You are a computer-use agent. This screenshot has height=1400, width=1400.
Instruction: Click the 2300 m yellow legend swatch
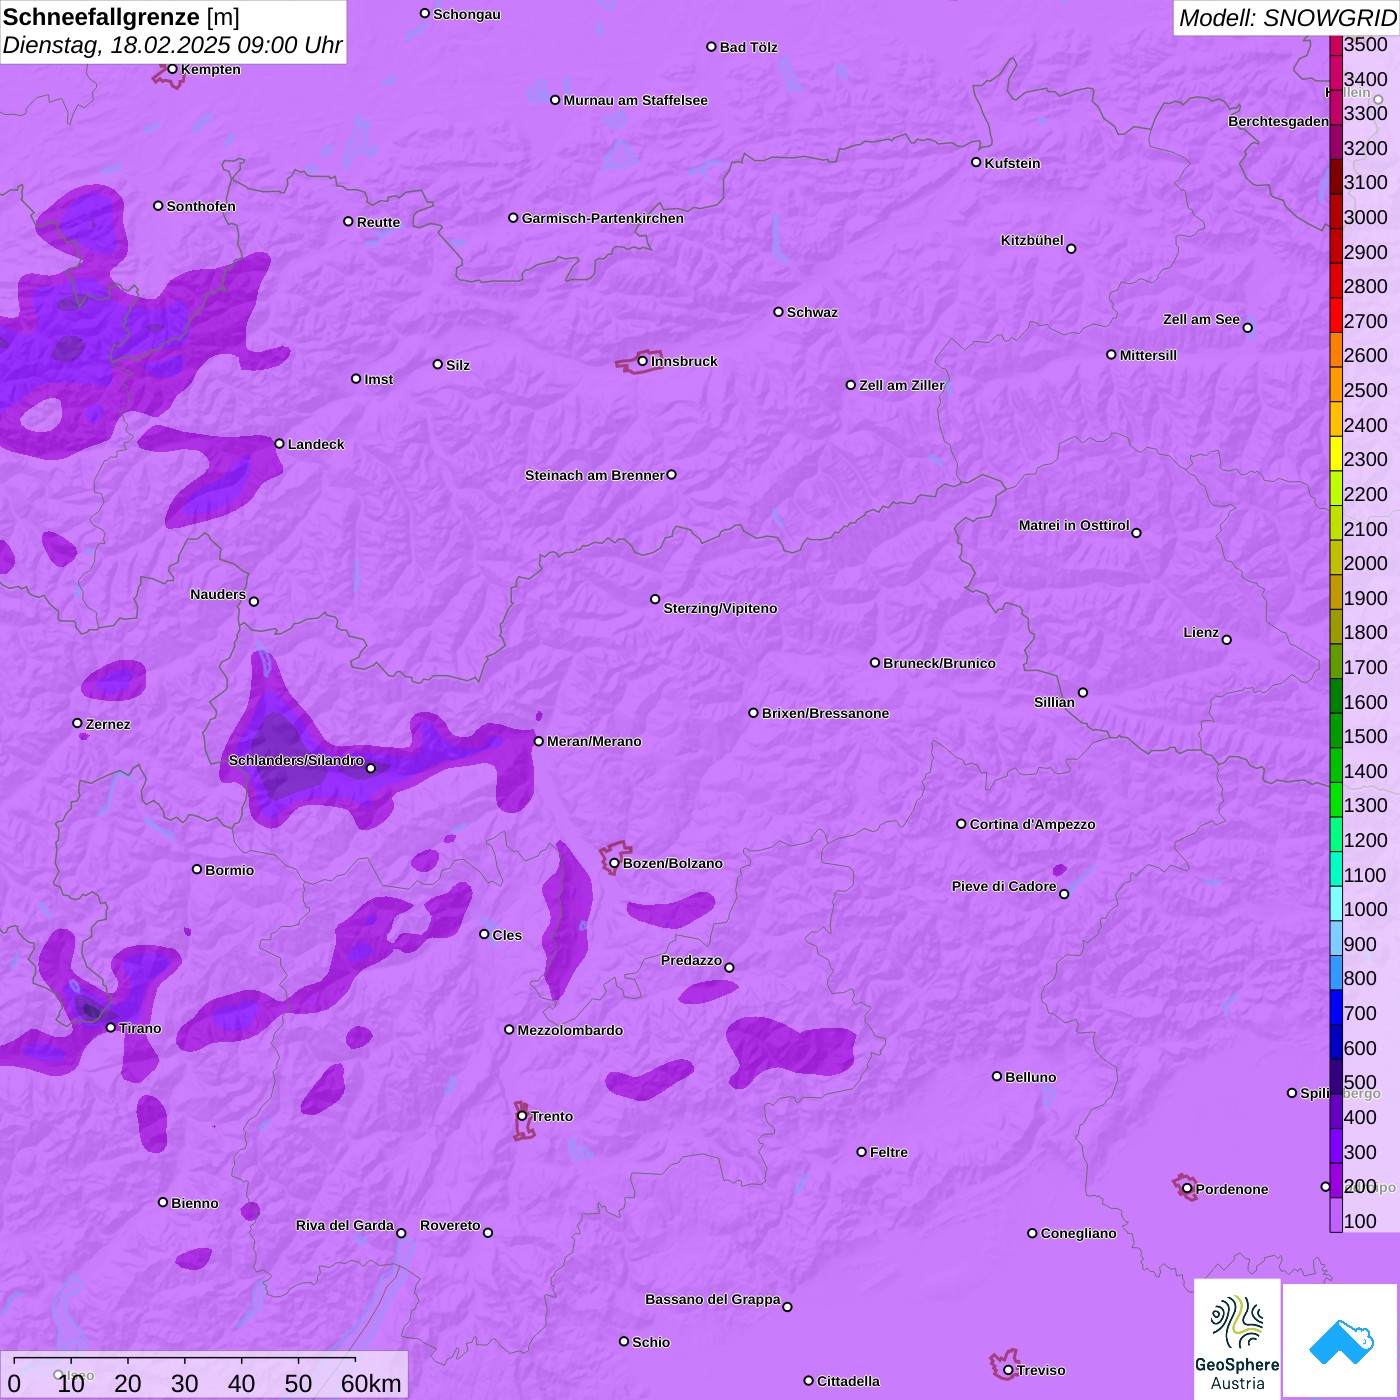tap(1335, 453)
